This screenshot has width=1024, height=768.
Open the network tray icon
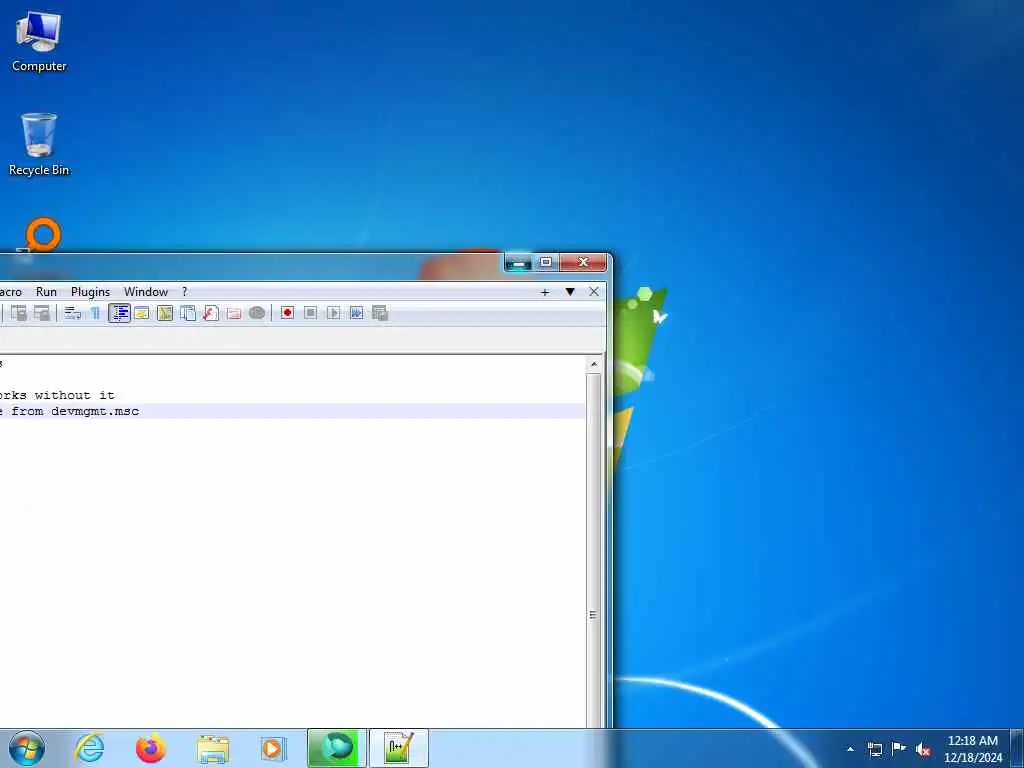pos(874,749)
